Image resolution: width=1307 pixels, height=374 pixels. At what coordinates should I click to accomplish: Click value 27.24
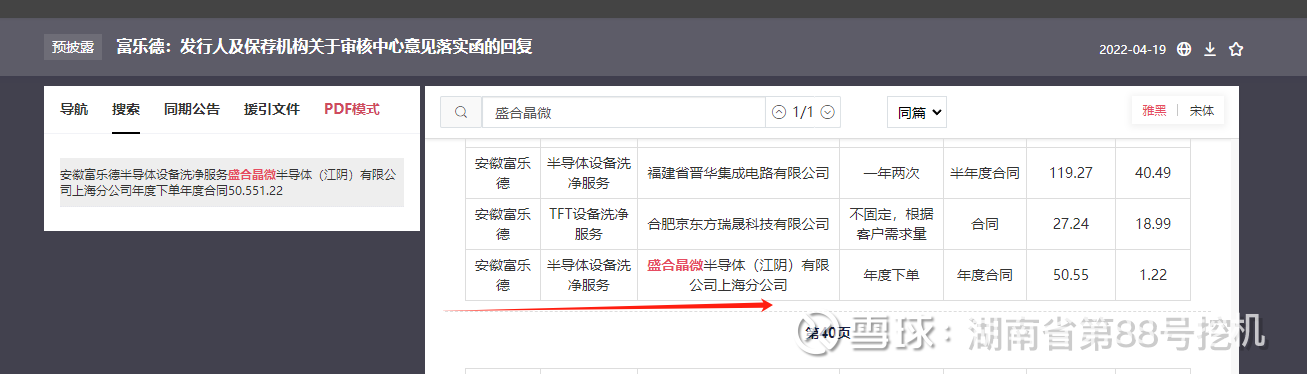click(x=1071, y=224)
